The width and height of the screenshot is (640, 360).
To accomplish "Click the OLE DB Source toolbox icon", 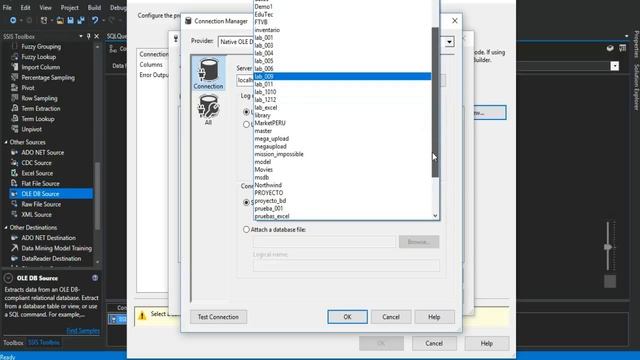I will click(15, 194).
